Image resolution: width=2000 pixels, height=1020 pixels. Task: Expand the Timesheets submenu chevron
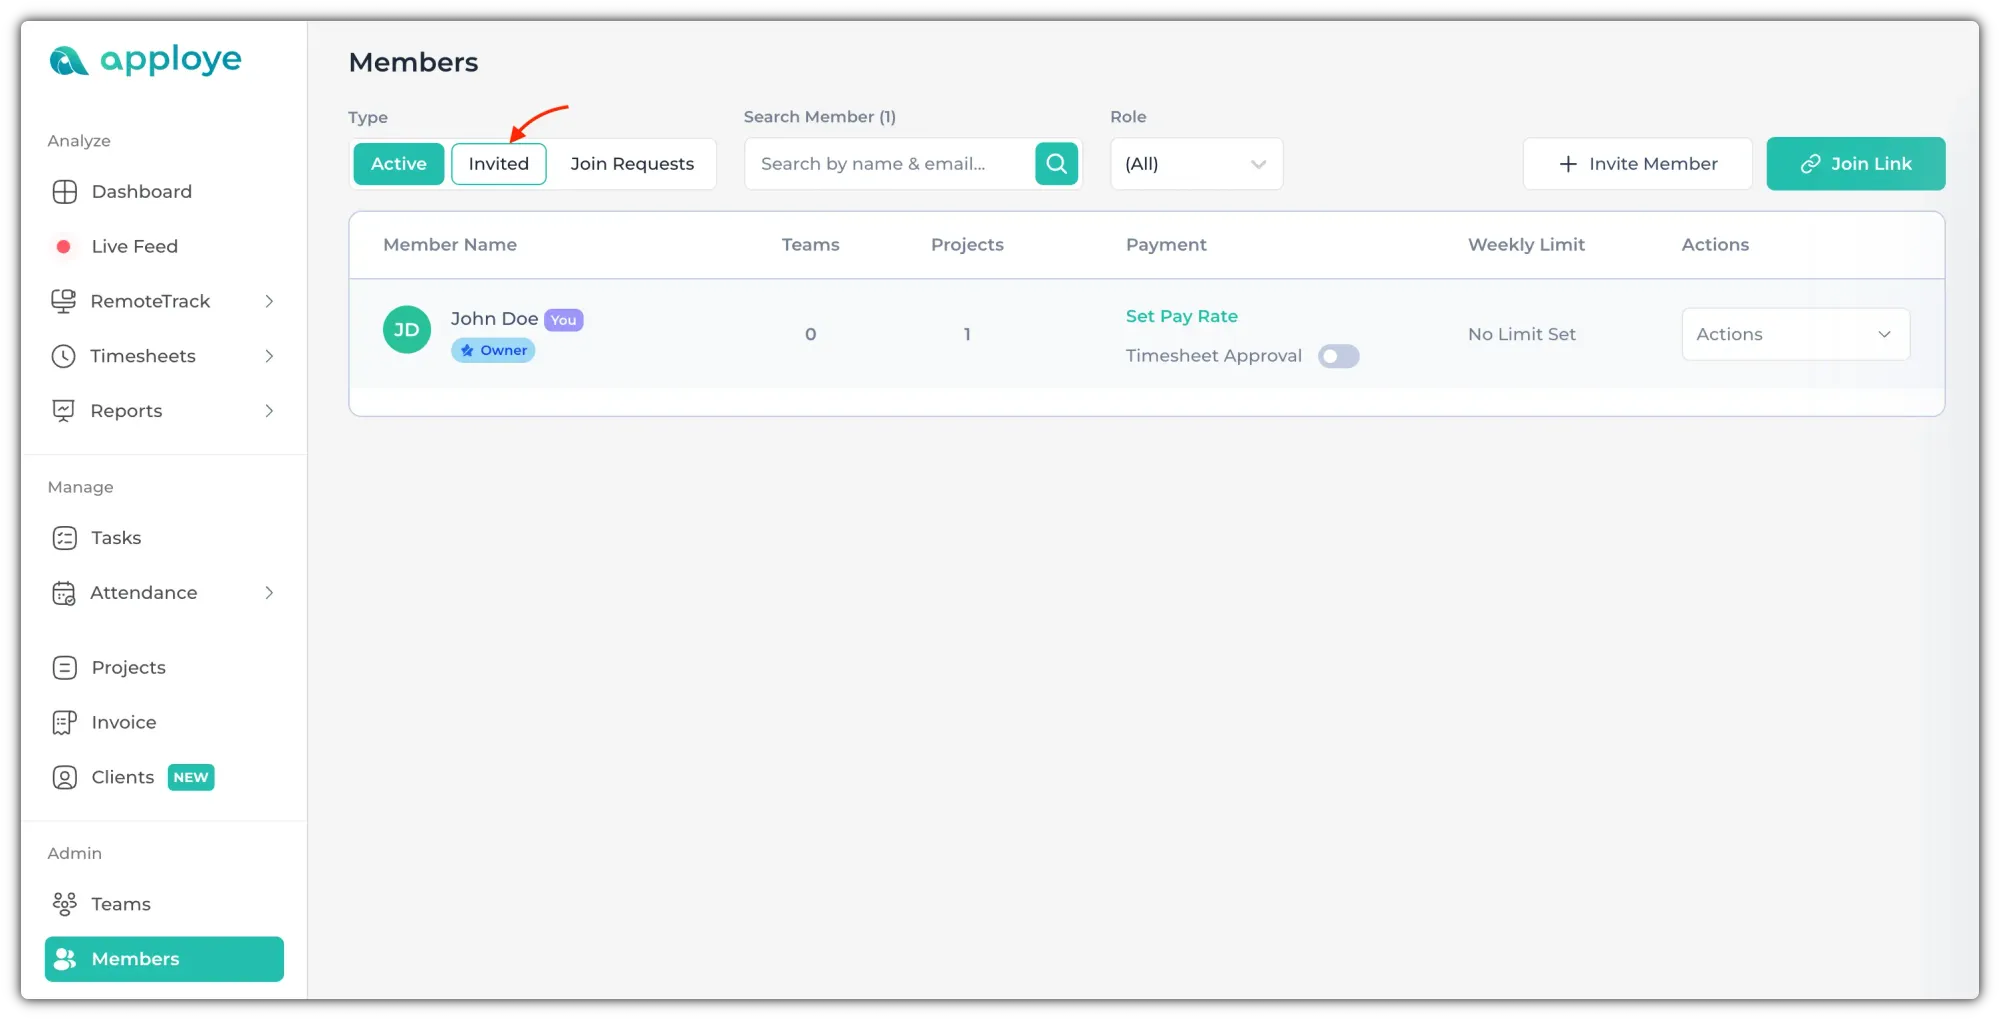pyautogui.click(x=269, y=356)
